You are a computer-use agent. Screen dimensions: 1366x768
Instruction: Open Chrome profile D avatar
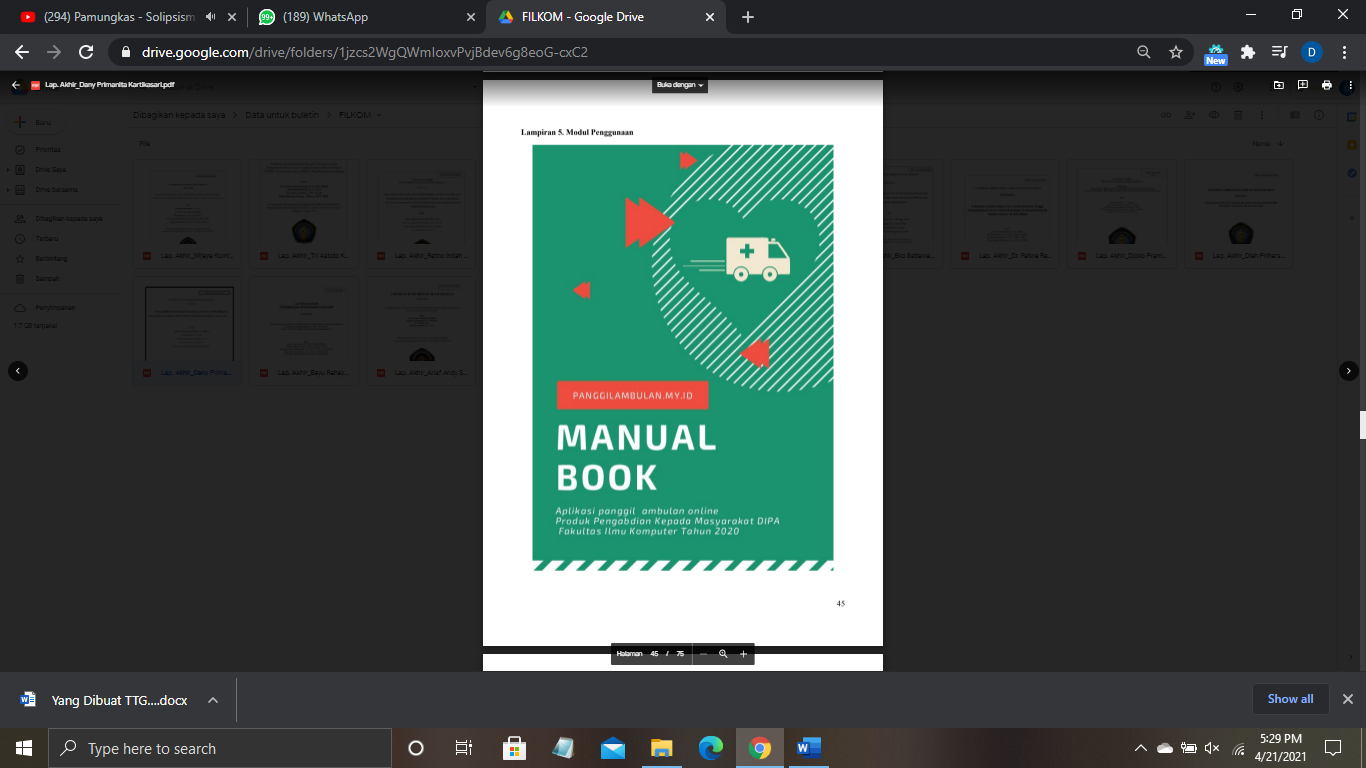tap(1312, 52)
